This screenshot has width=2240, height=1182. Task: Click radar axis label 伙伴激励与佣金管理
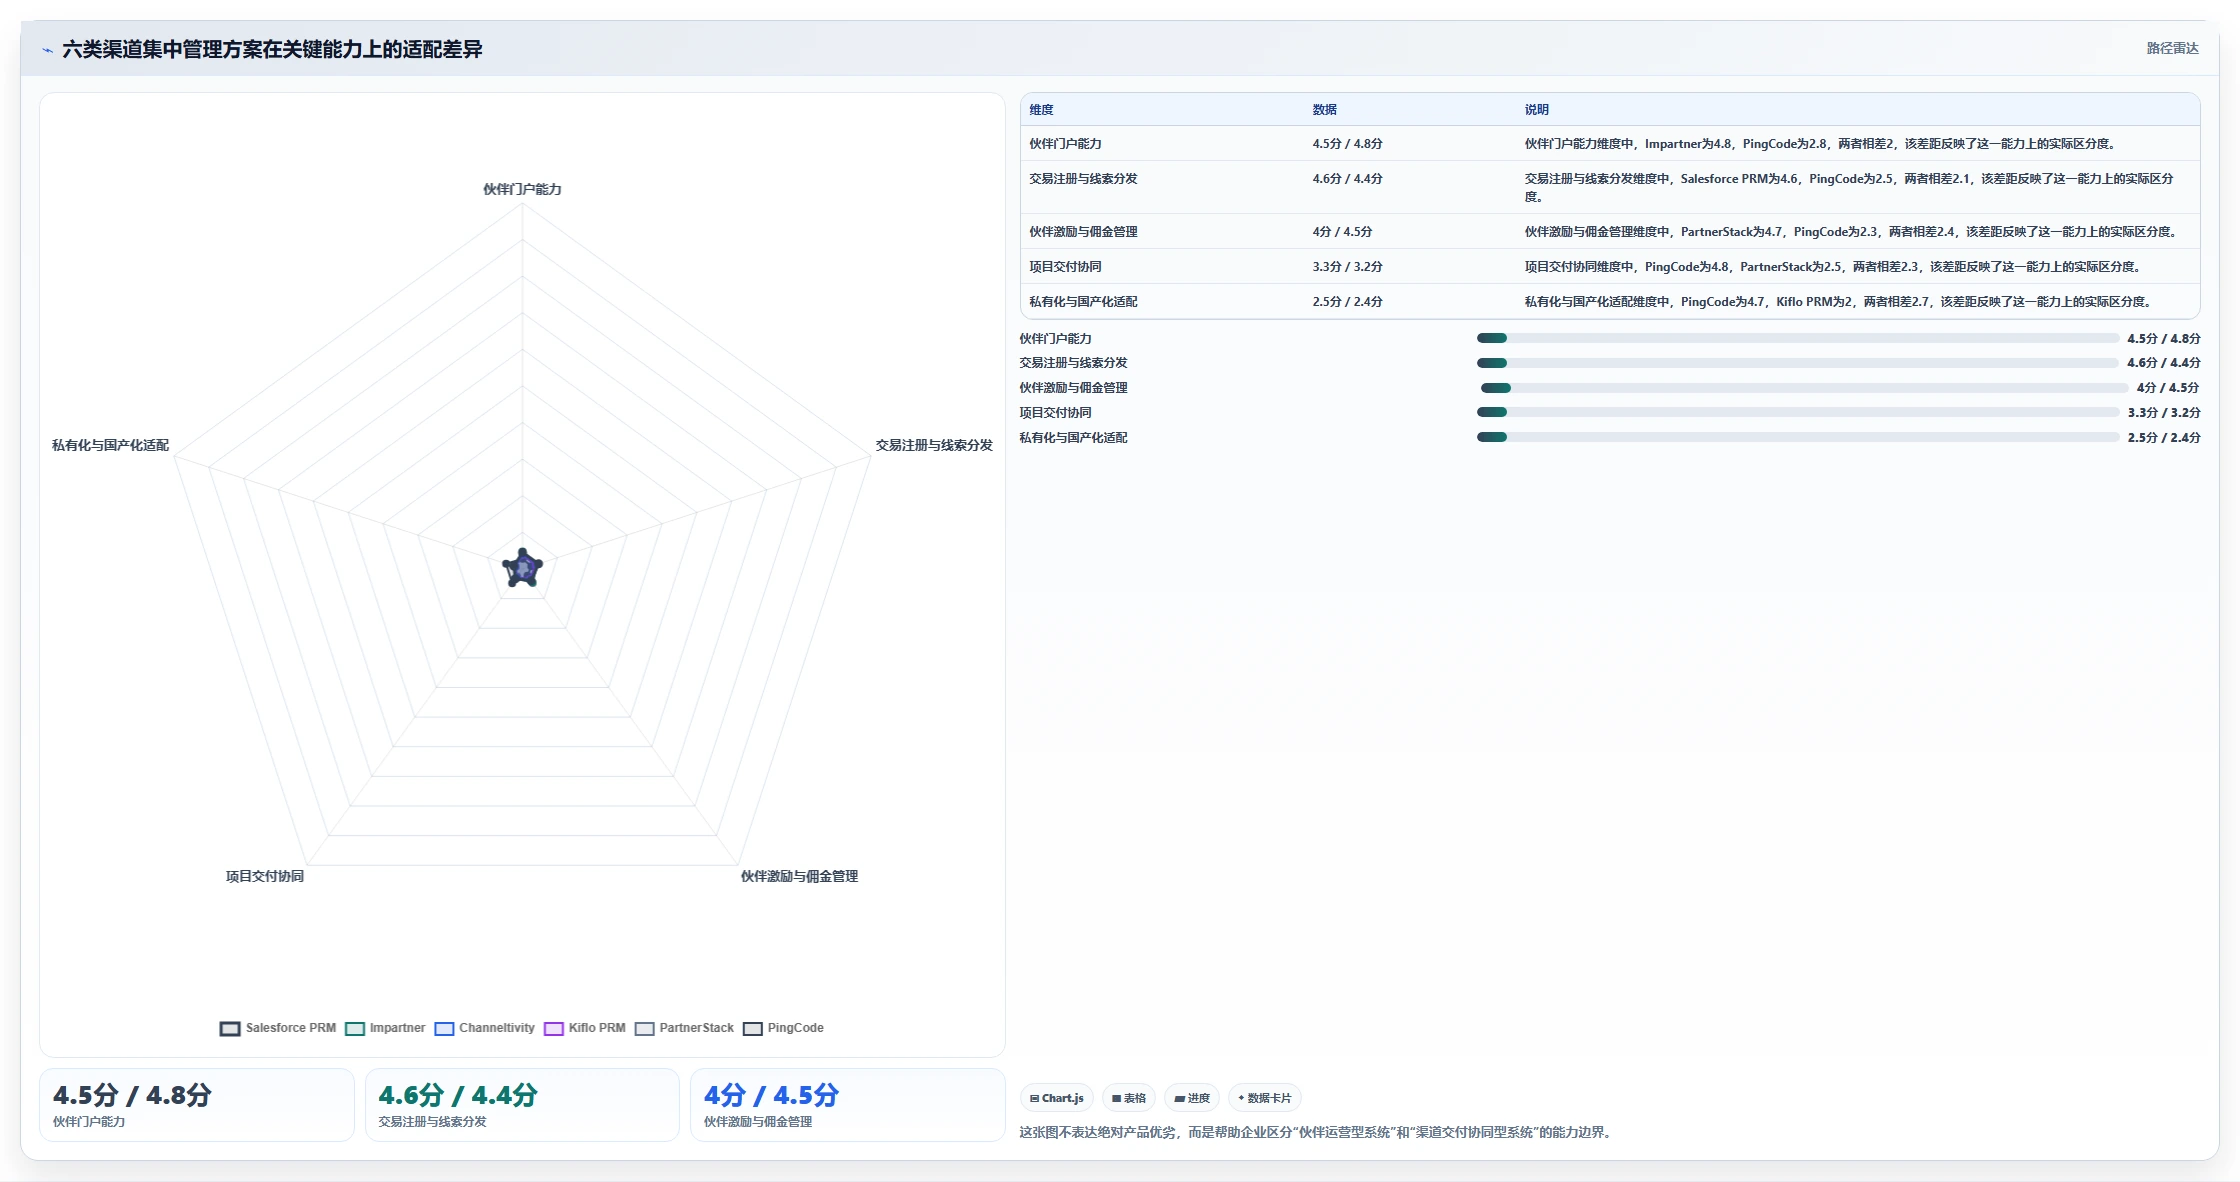point(799,876)
